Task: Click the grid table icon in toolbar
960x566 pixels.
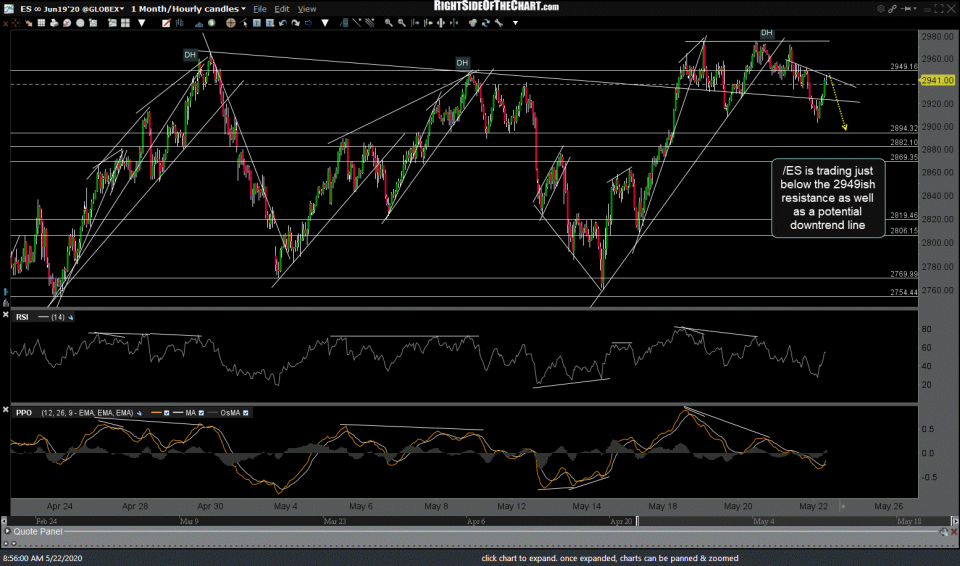Action: [x=41, y=23]
